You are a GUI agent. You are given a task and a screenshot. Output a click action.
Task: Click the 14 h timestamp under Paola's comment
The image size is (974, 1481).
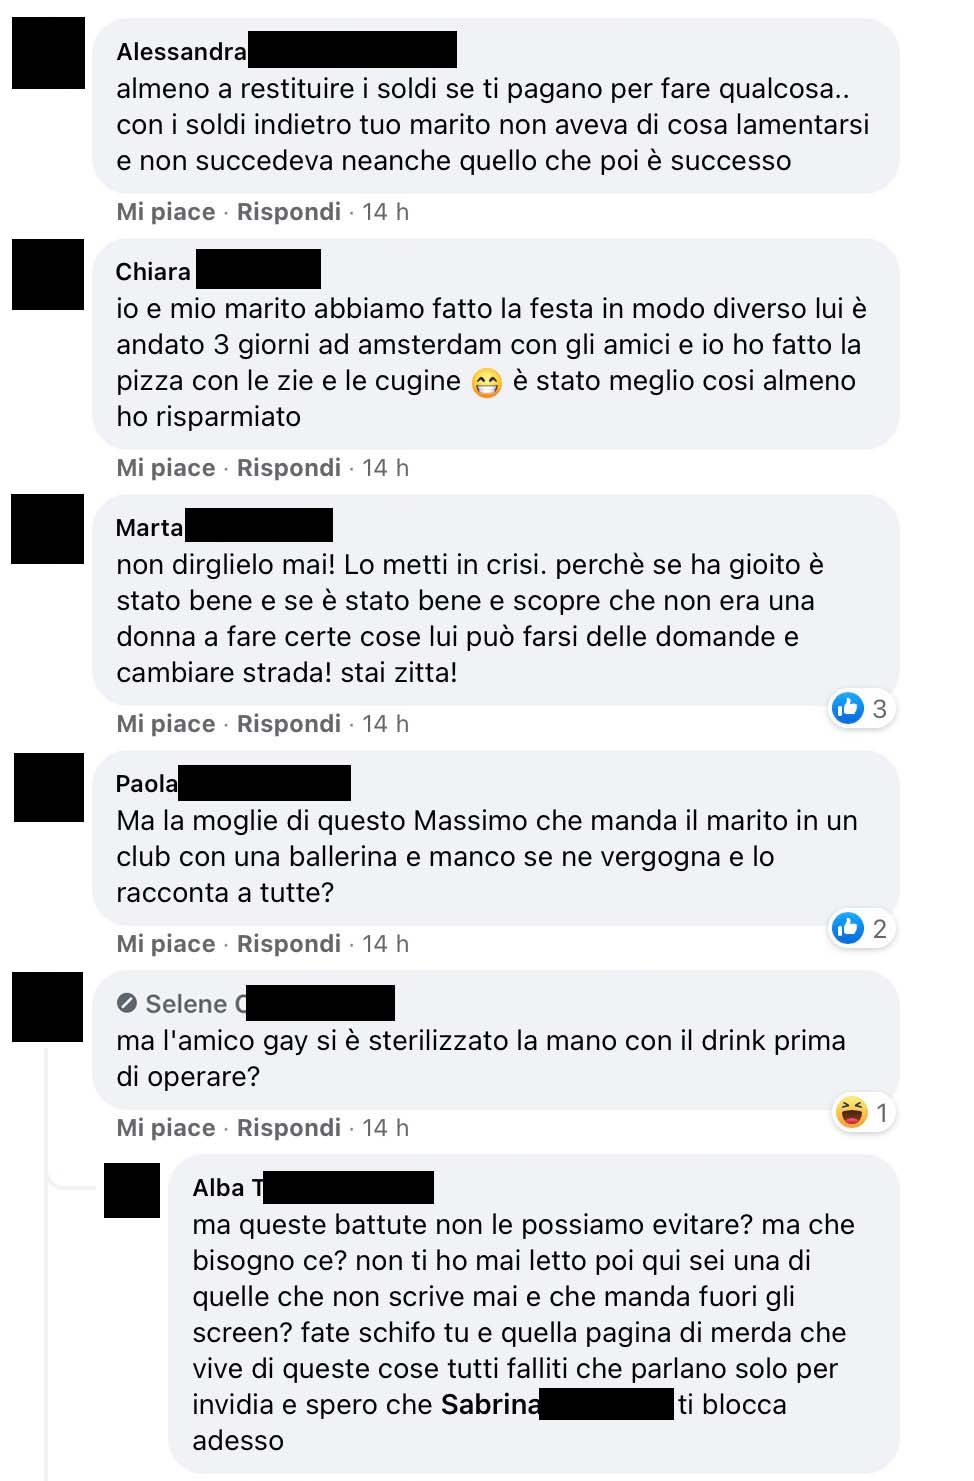click(x=385, y=944)
